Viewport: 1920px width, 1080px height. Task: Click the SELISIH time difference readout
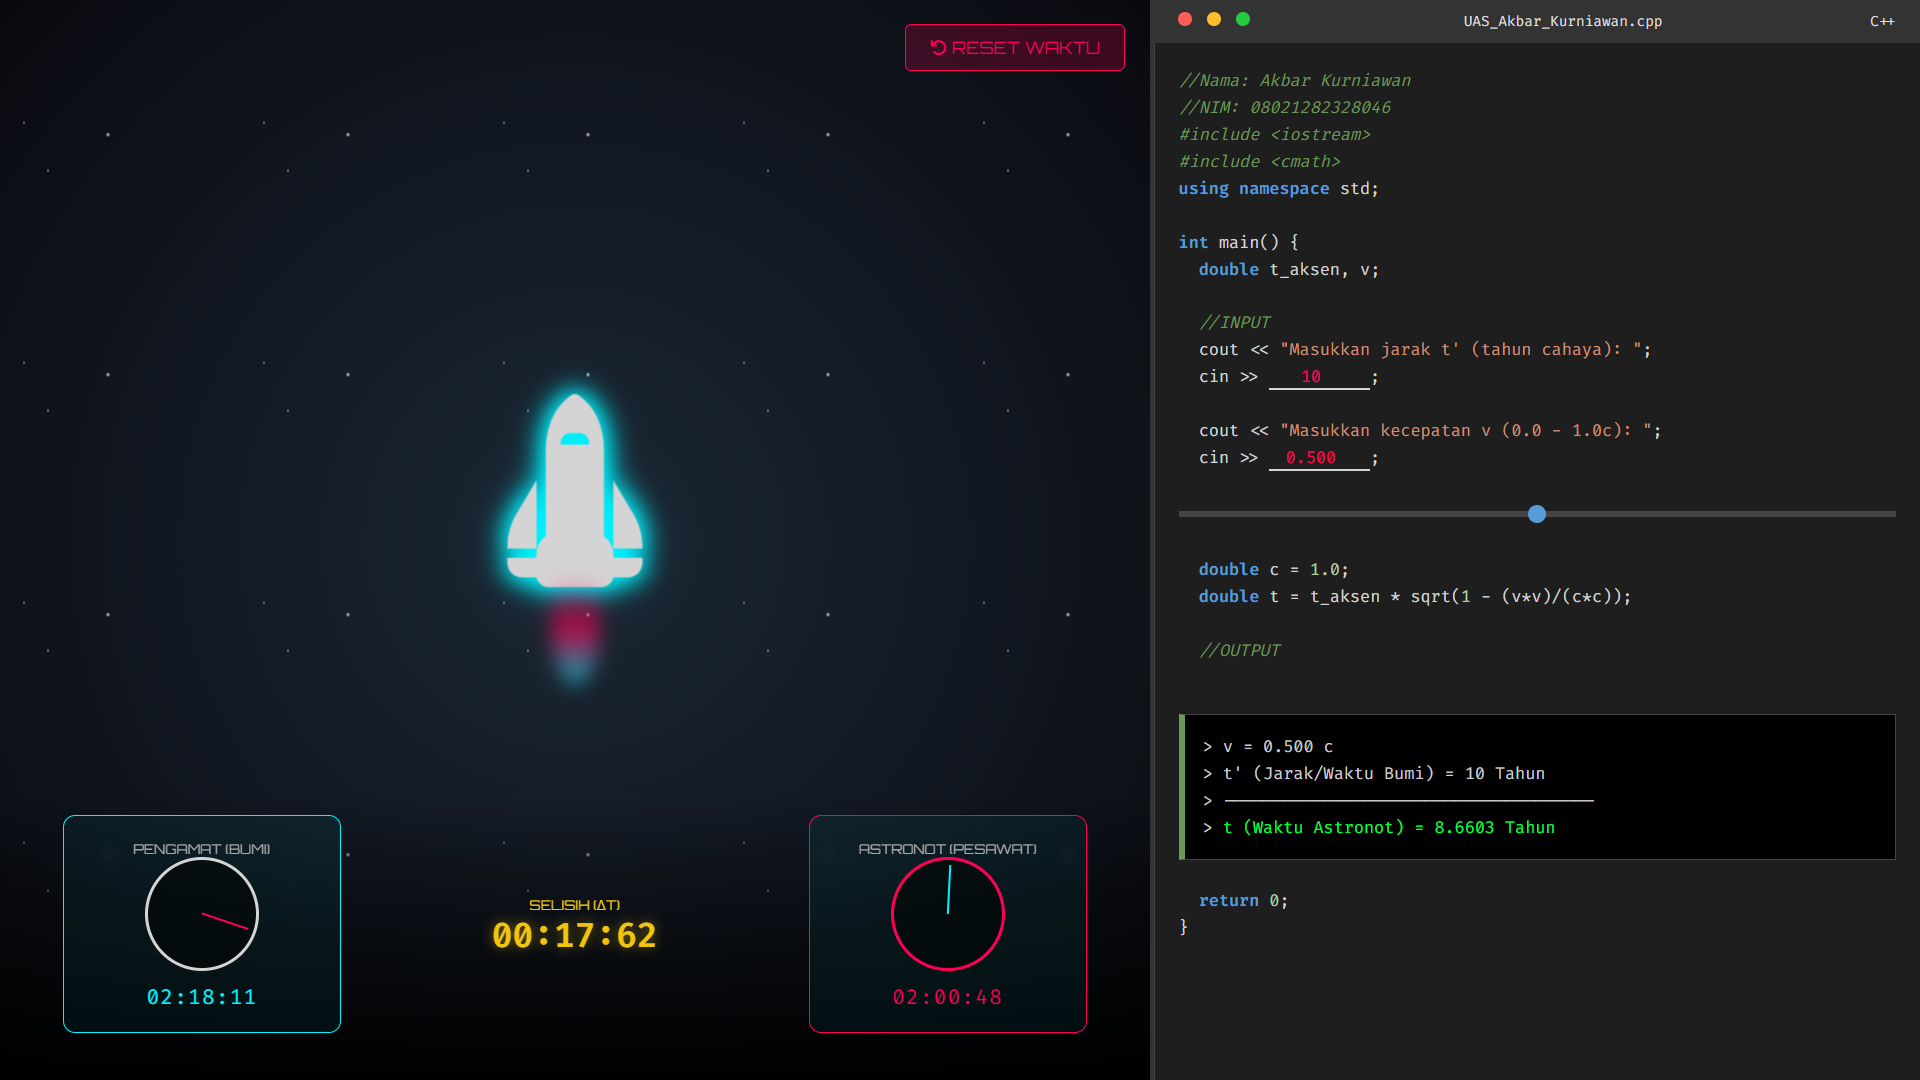click(574, 935)
